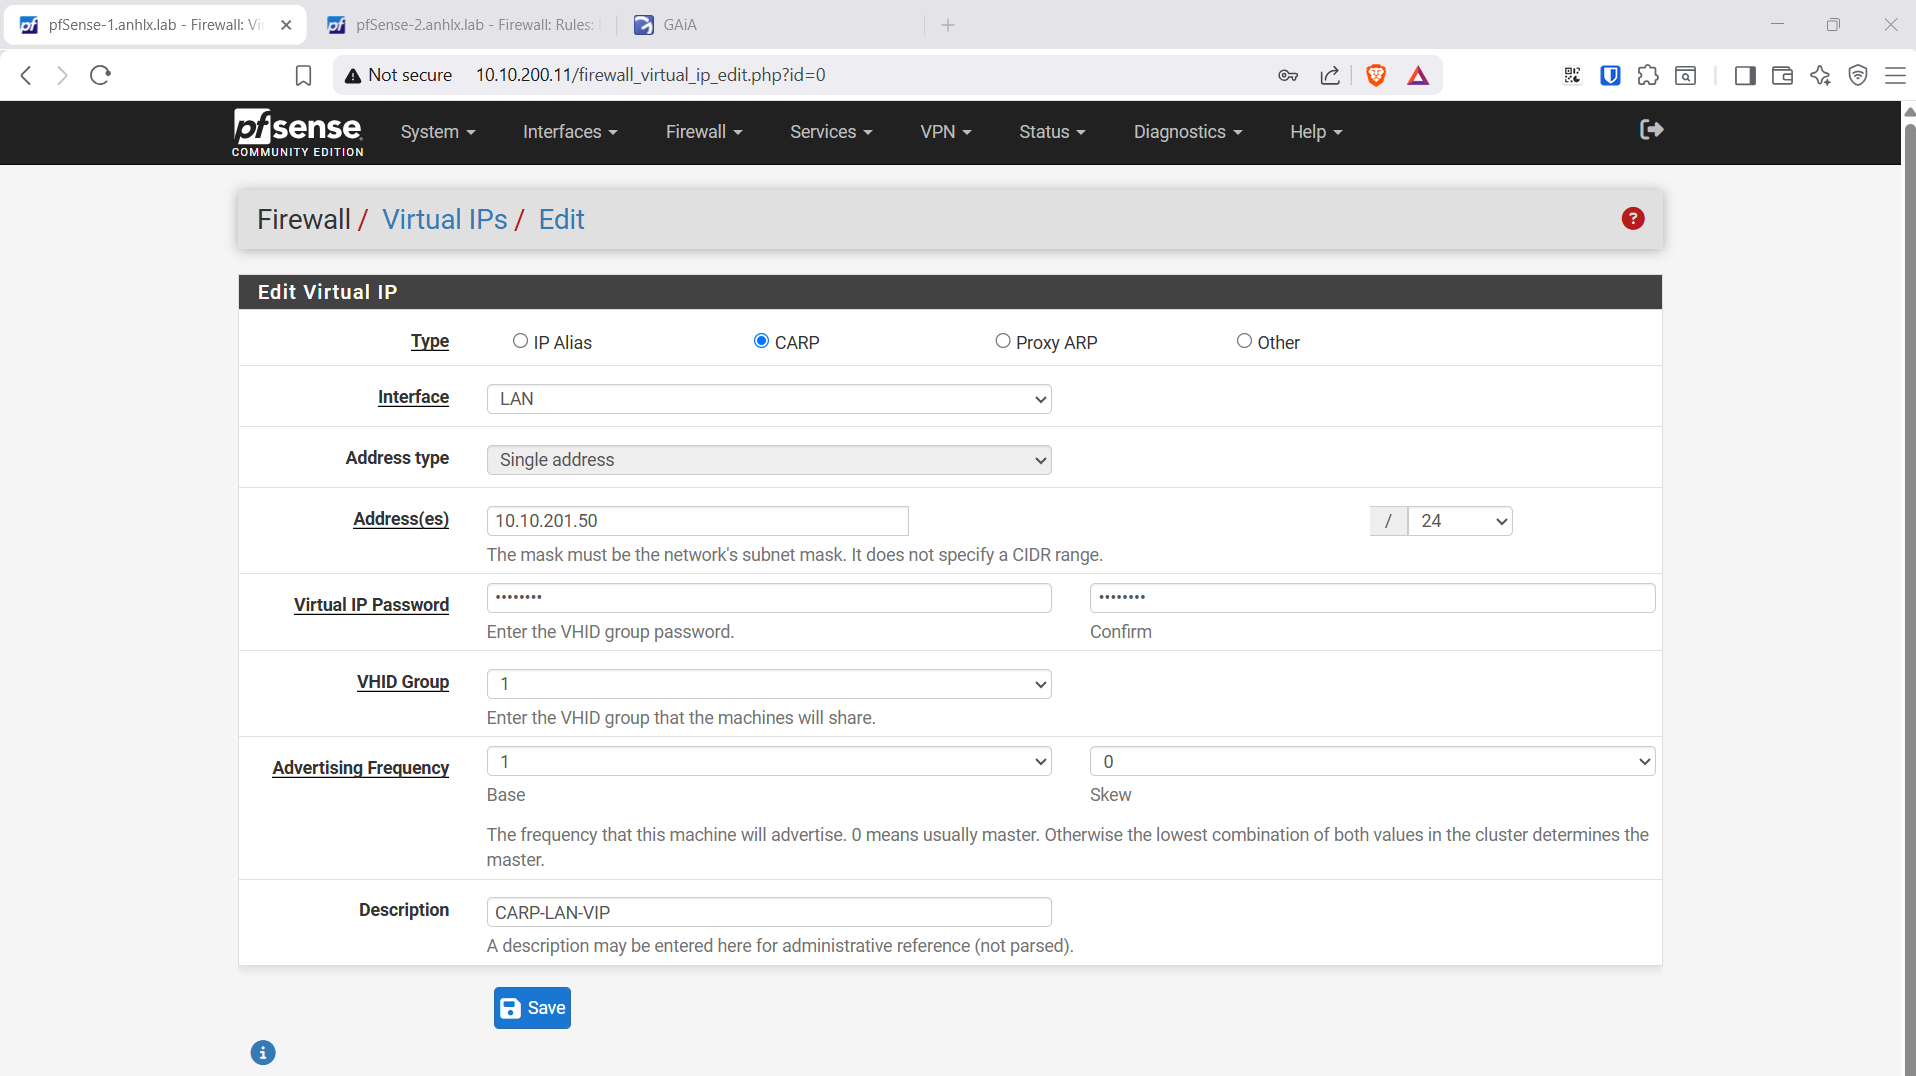
Task: Follow the Virtual IPs breadcrumb link
Action: tap(445, 219)
